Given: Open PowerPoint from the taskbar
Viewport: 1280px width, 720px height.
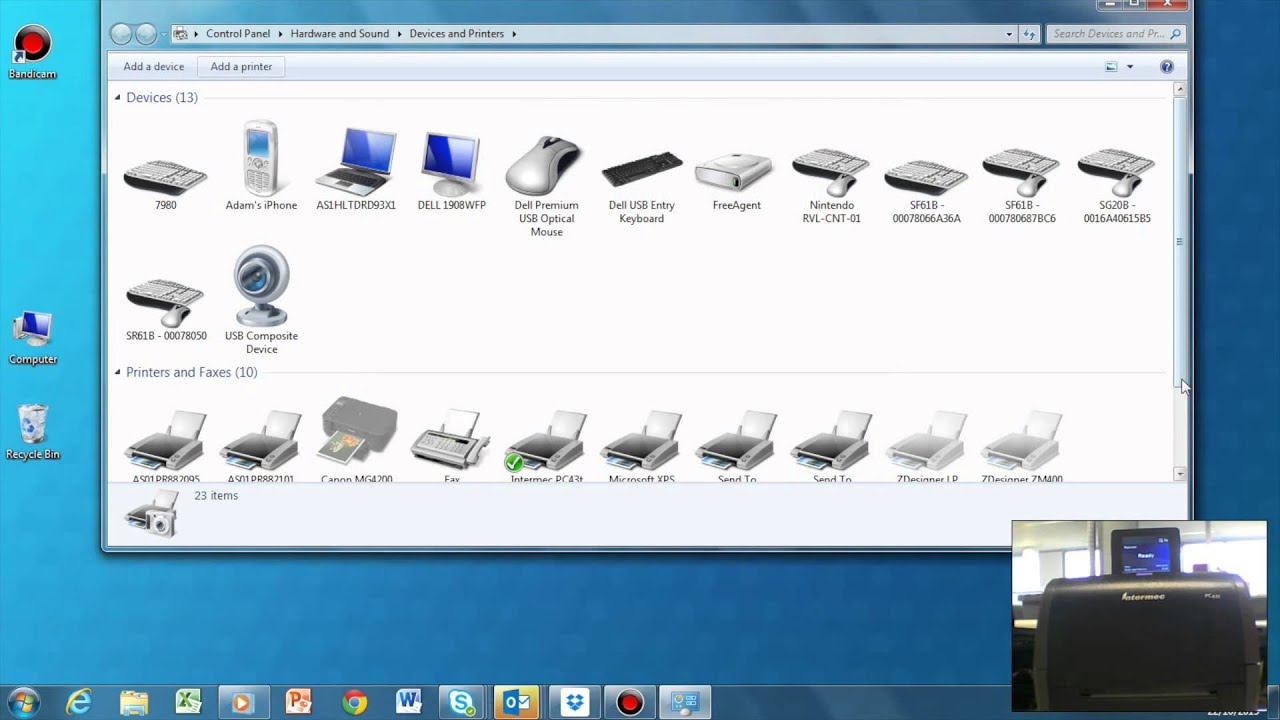Looking at the screenshot, I should (x=298, y=702).
